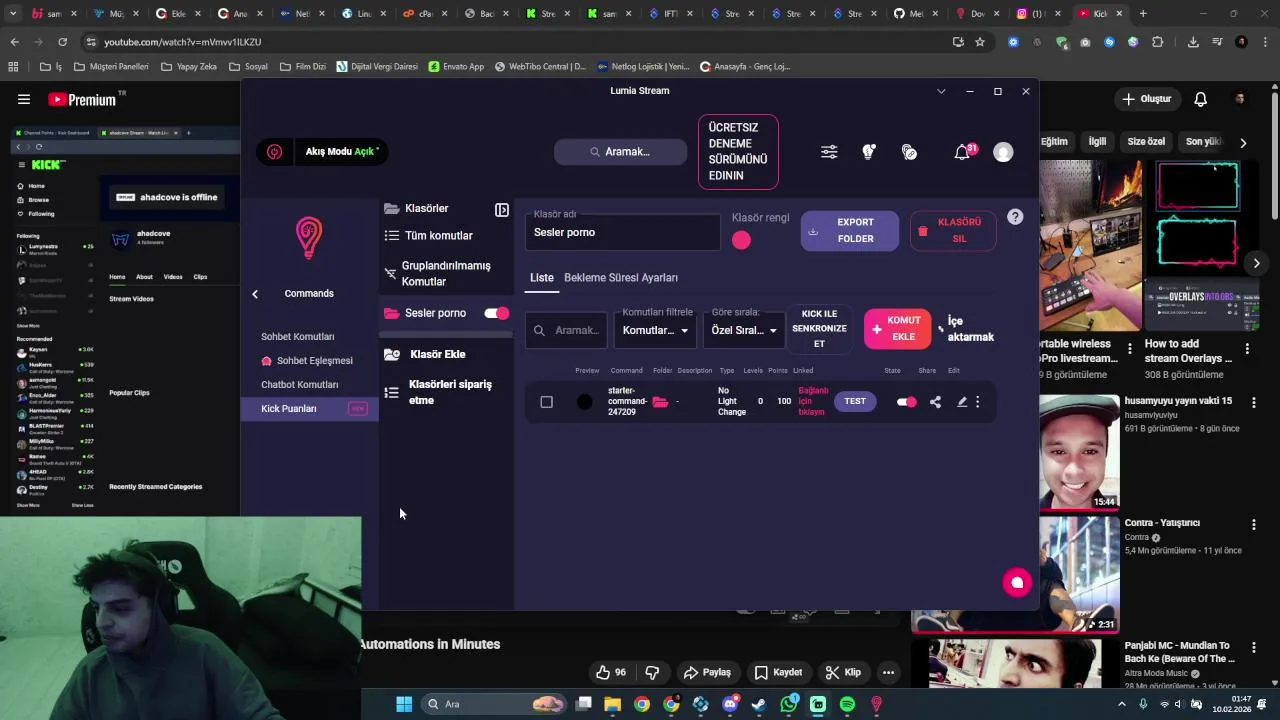Open Komutları filtrele dropdown

click(x=656, y=330)
